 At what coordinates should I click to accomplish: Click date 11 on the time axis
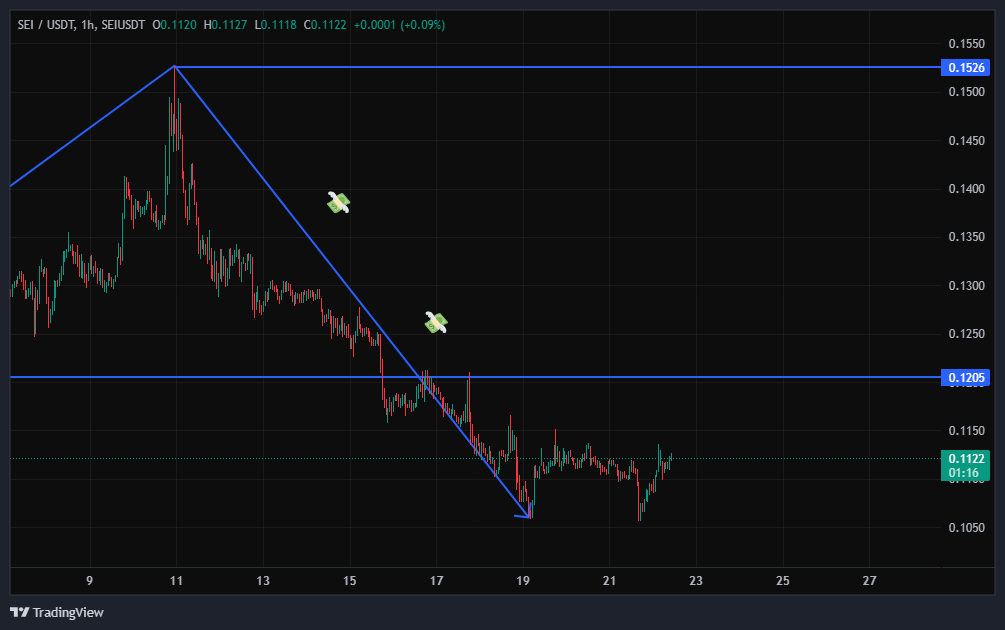pos(176,580)
